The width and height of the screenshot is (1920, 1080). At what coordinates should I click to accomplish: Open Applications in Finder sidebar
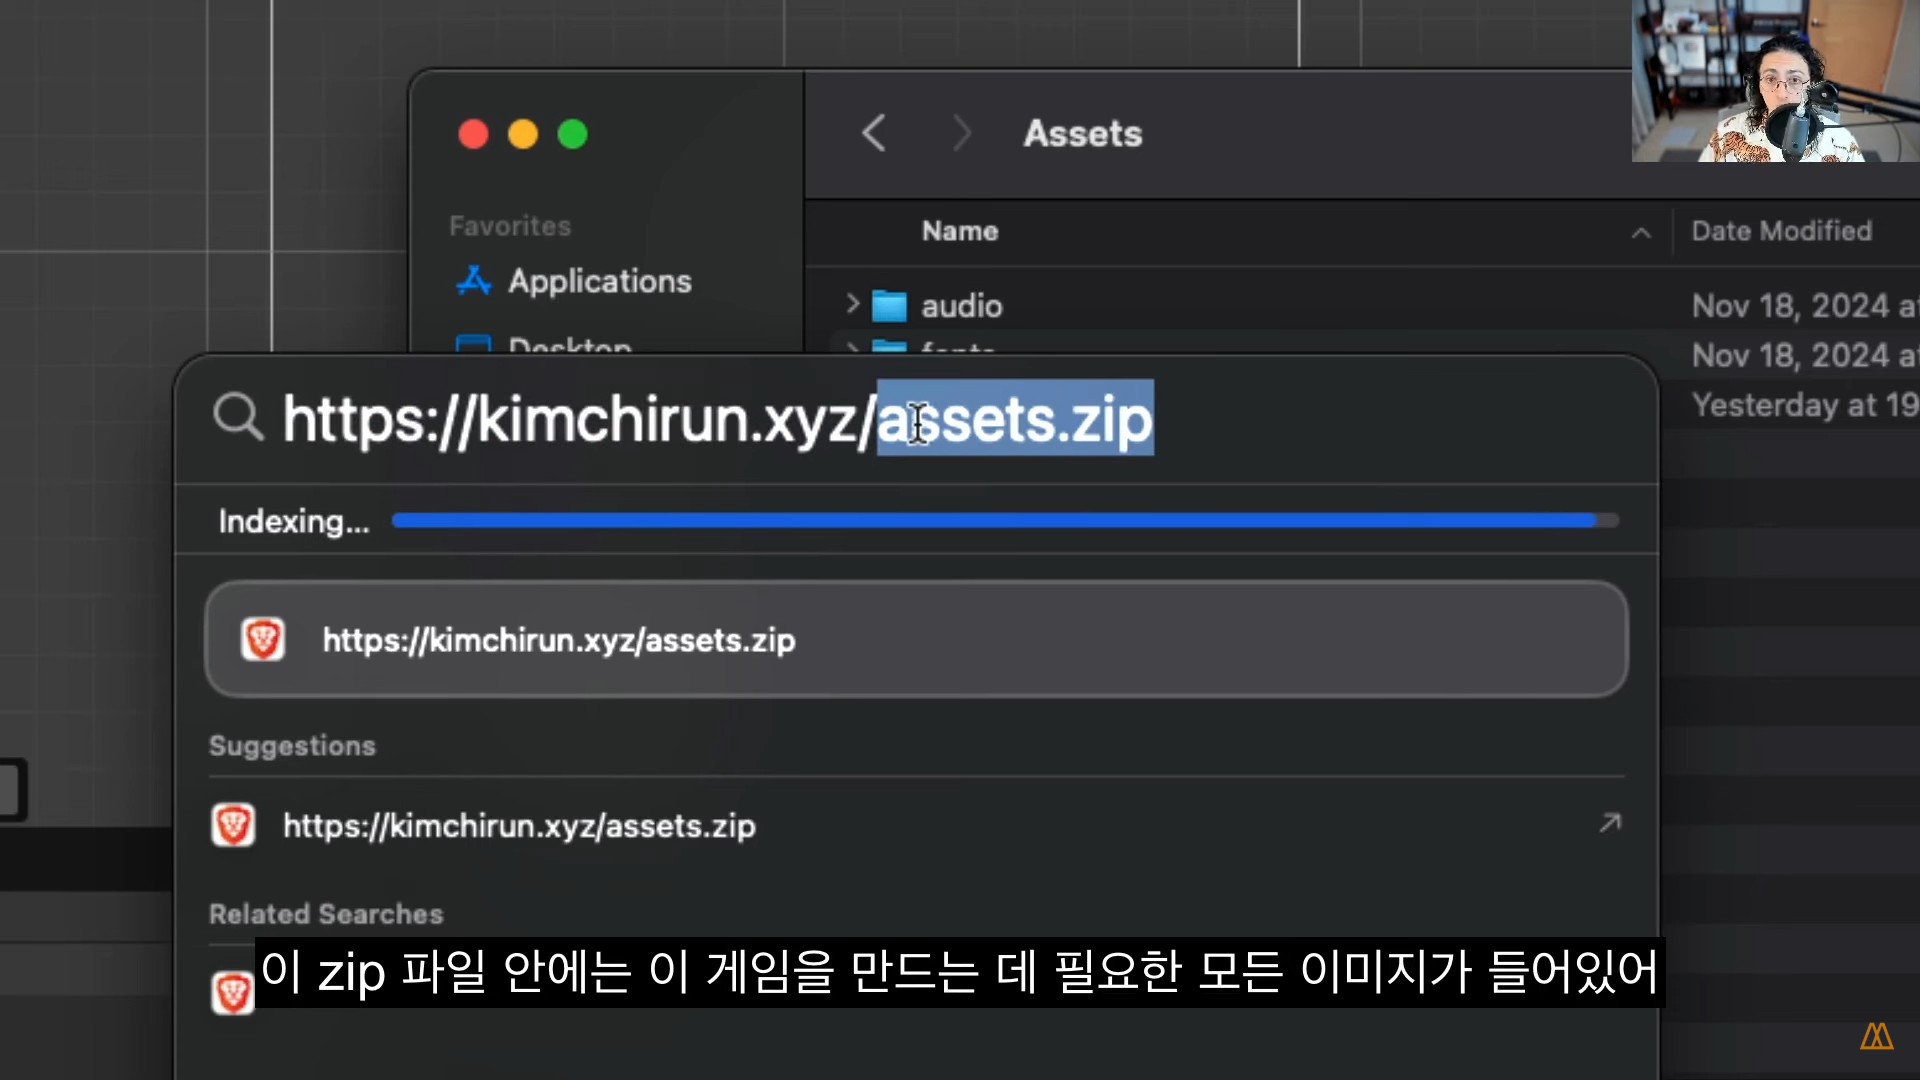tap(599, 281)
